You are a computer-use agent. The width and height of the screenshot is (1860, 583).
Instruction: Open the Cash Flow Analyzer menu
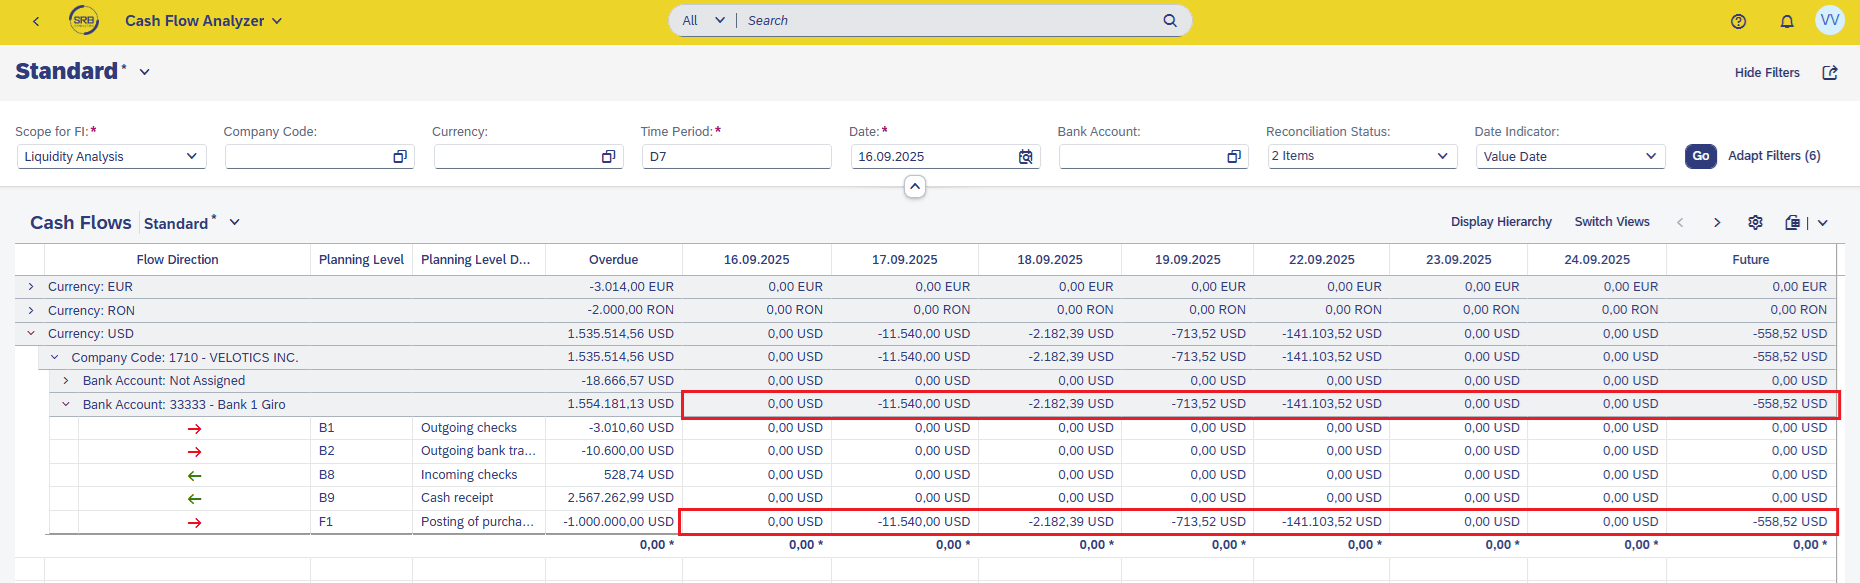(203, 21)
